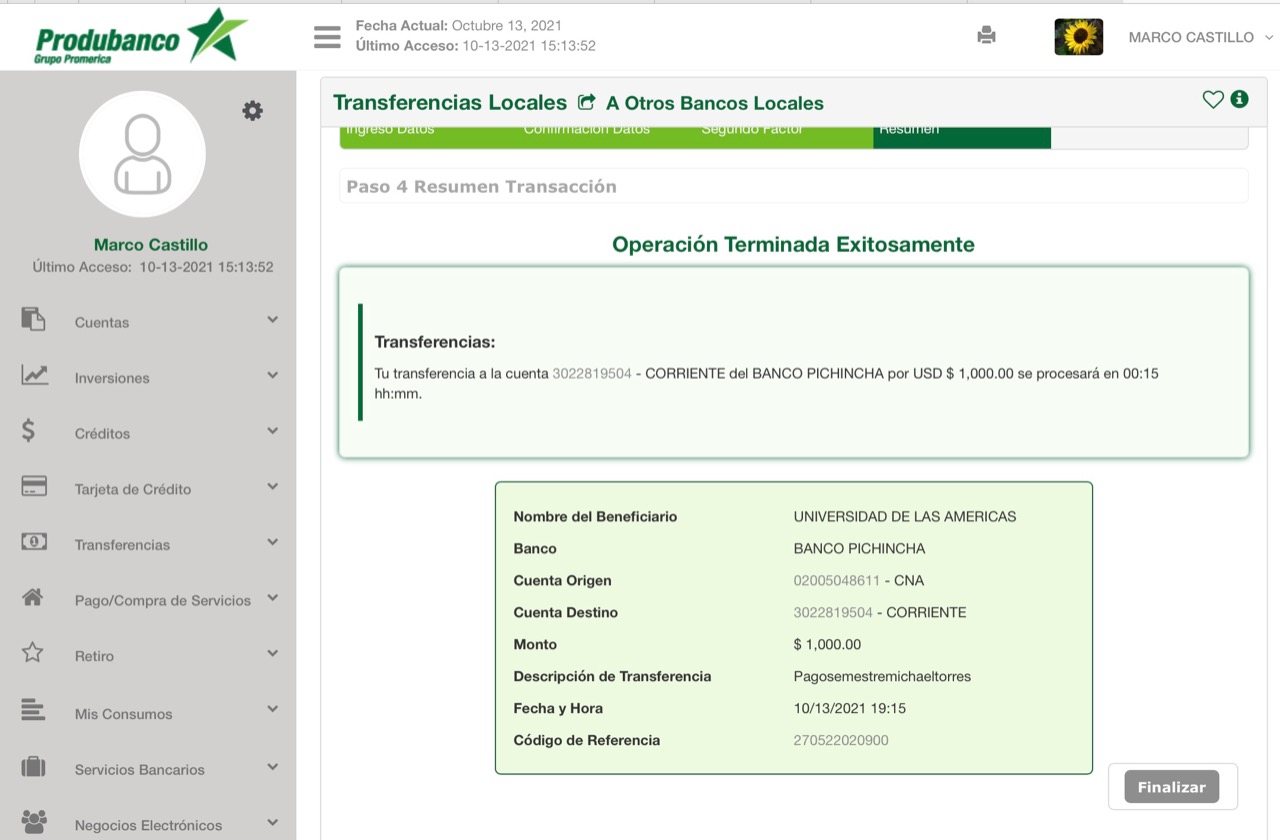Screen dimensions: 1280x840
Task: Click destination account number 3022819504 link
Action: (x=833, y=612)
